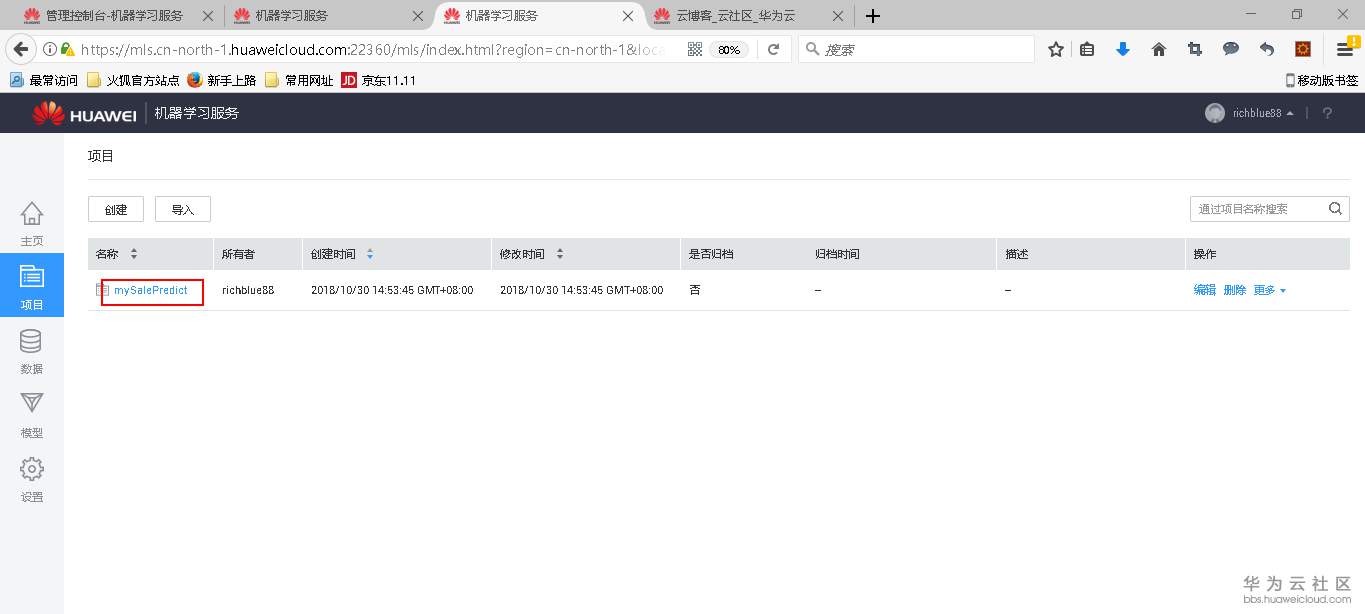The width and height of the screenshot is (1365, 614).
Task: Click inside the 通过项目名称搜索 input field
Action: point(1250,208)
